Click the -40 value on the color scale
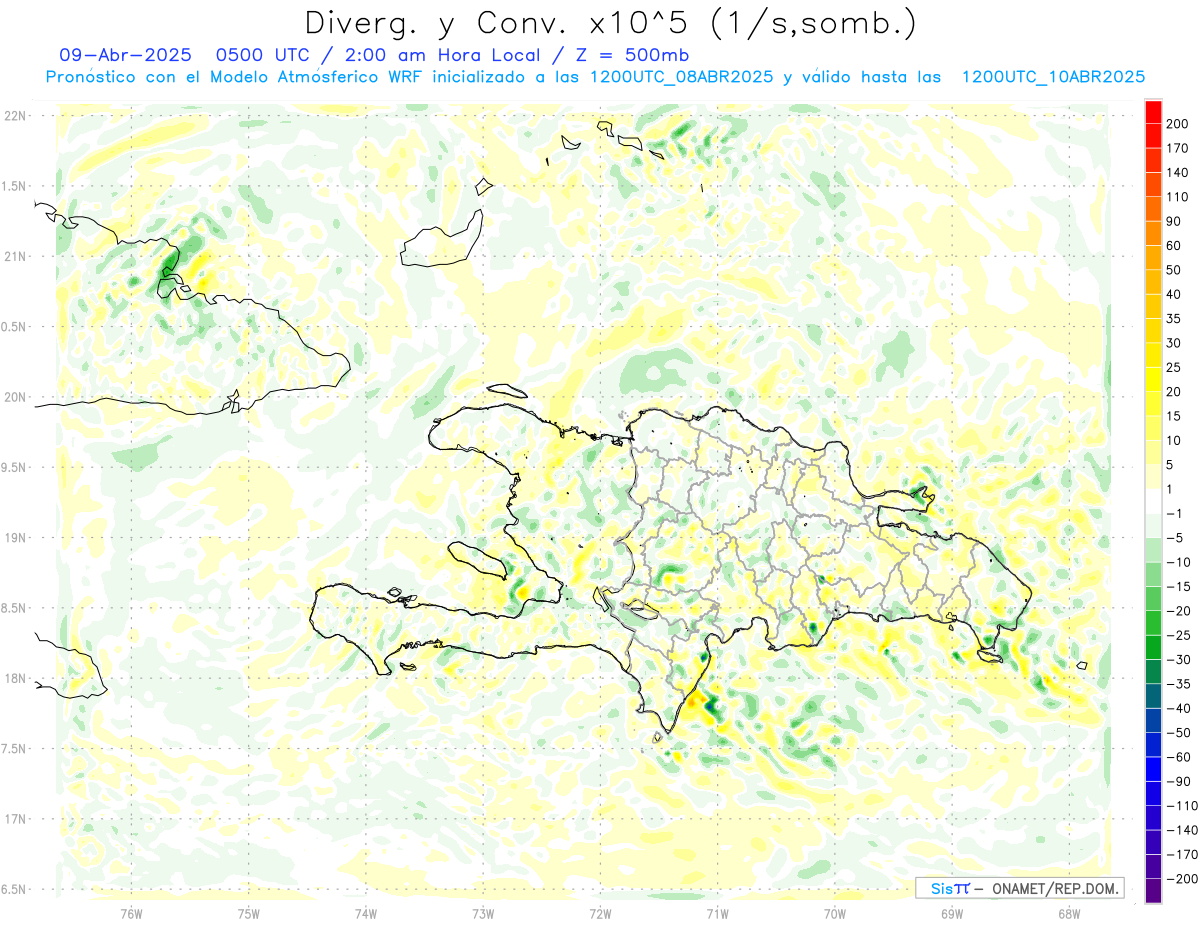 point(1178,708)
